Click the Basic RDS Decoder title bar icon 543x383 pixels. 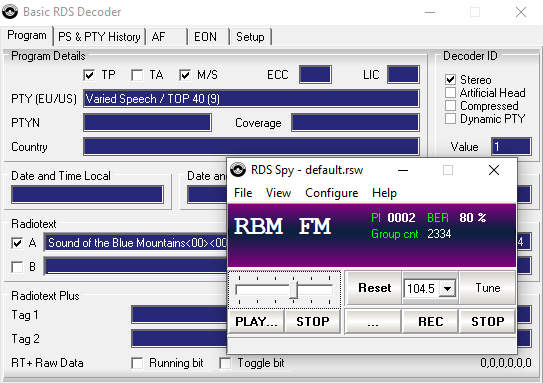(10, 12)
